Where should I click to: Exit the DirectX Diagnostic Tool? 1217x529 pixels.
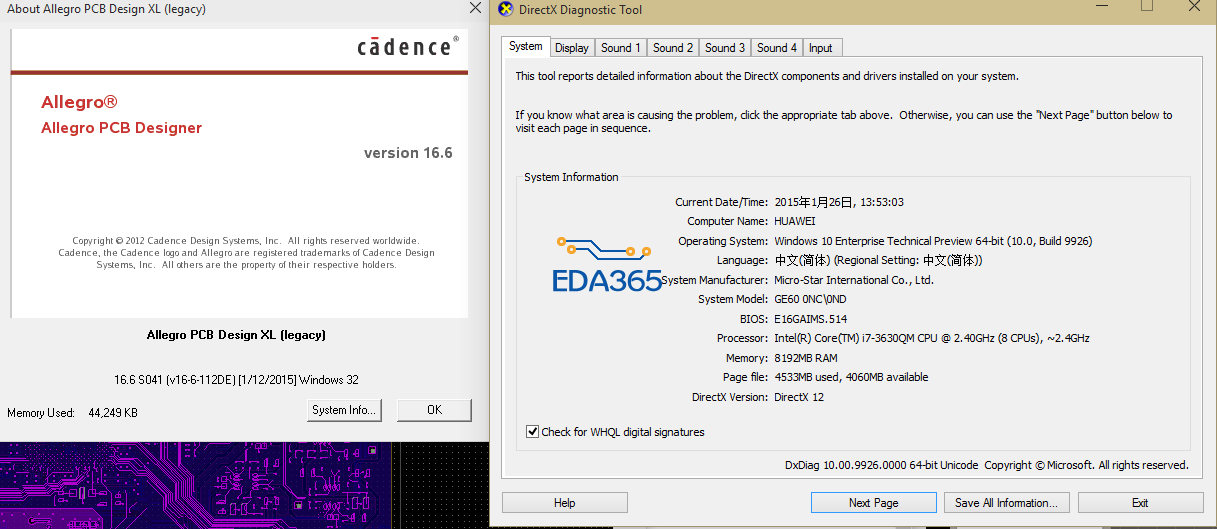(1140, 503)
